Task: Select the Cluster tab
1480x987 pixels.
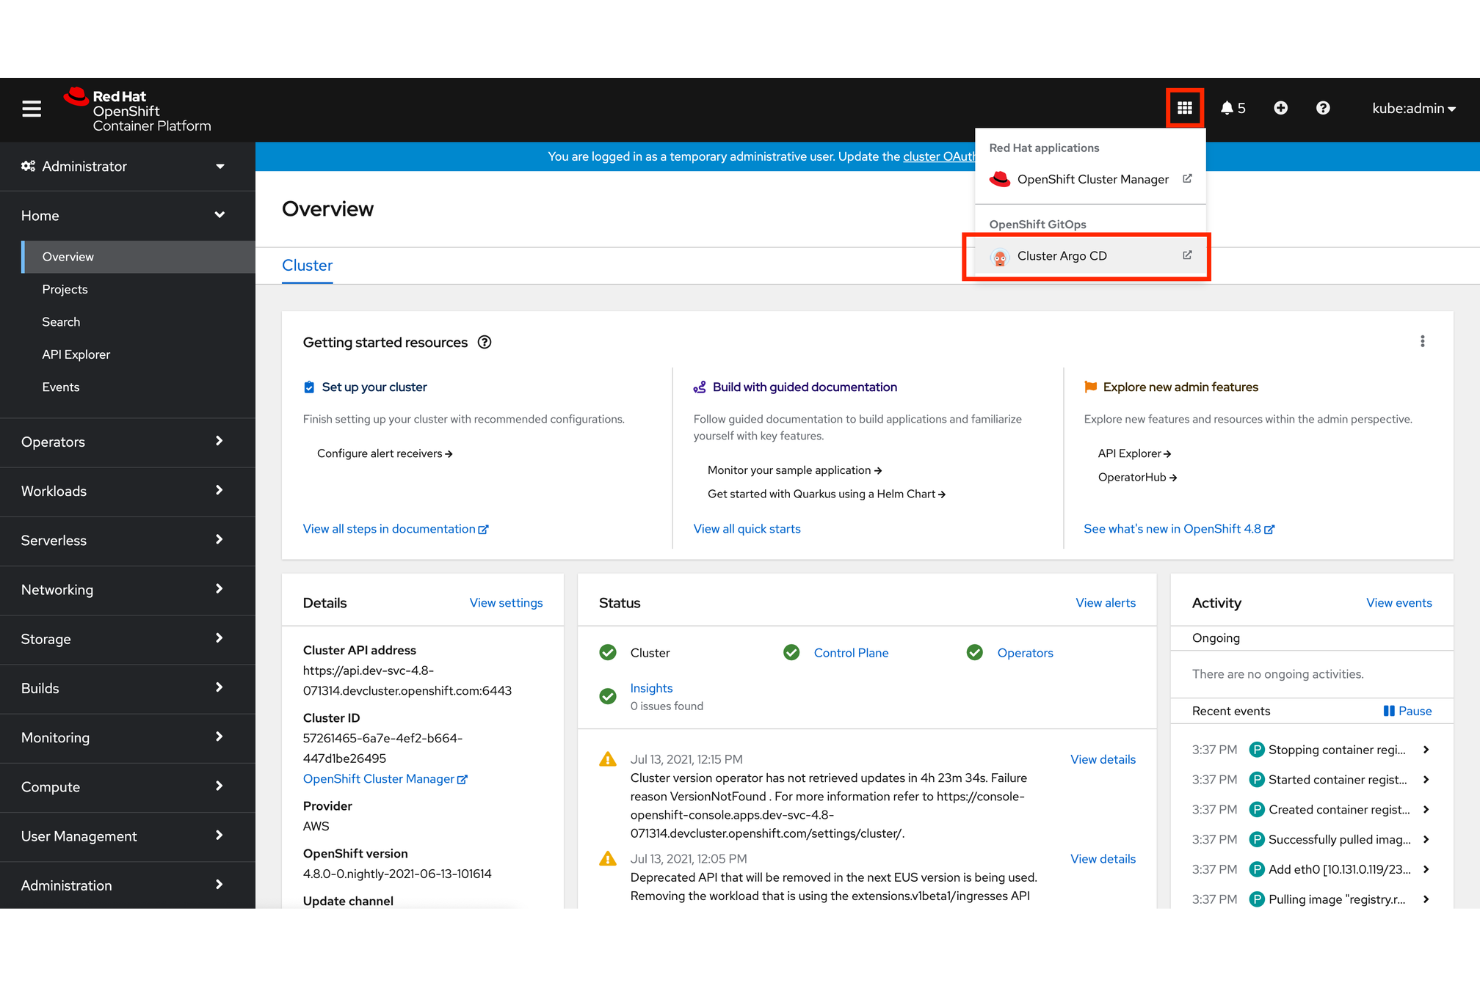Action: (x=307, y=265)
